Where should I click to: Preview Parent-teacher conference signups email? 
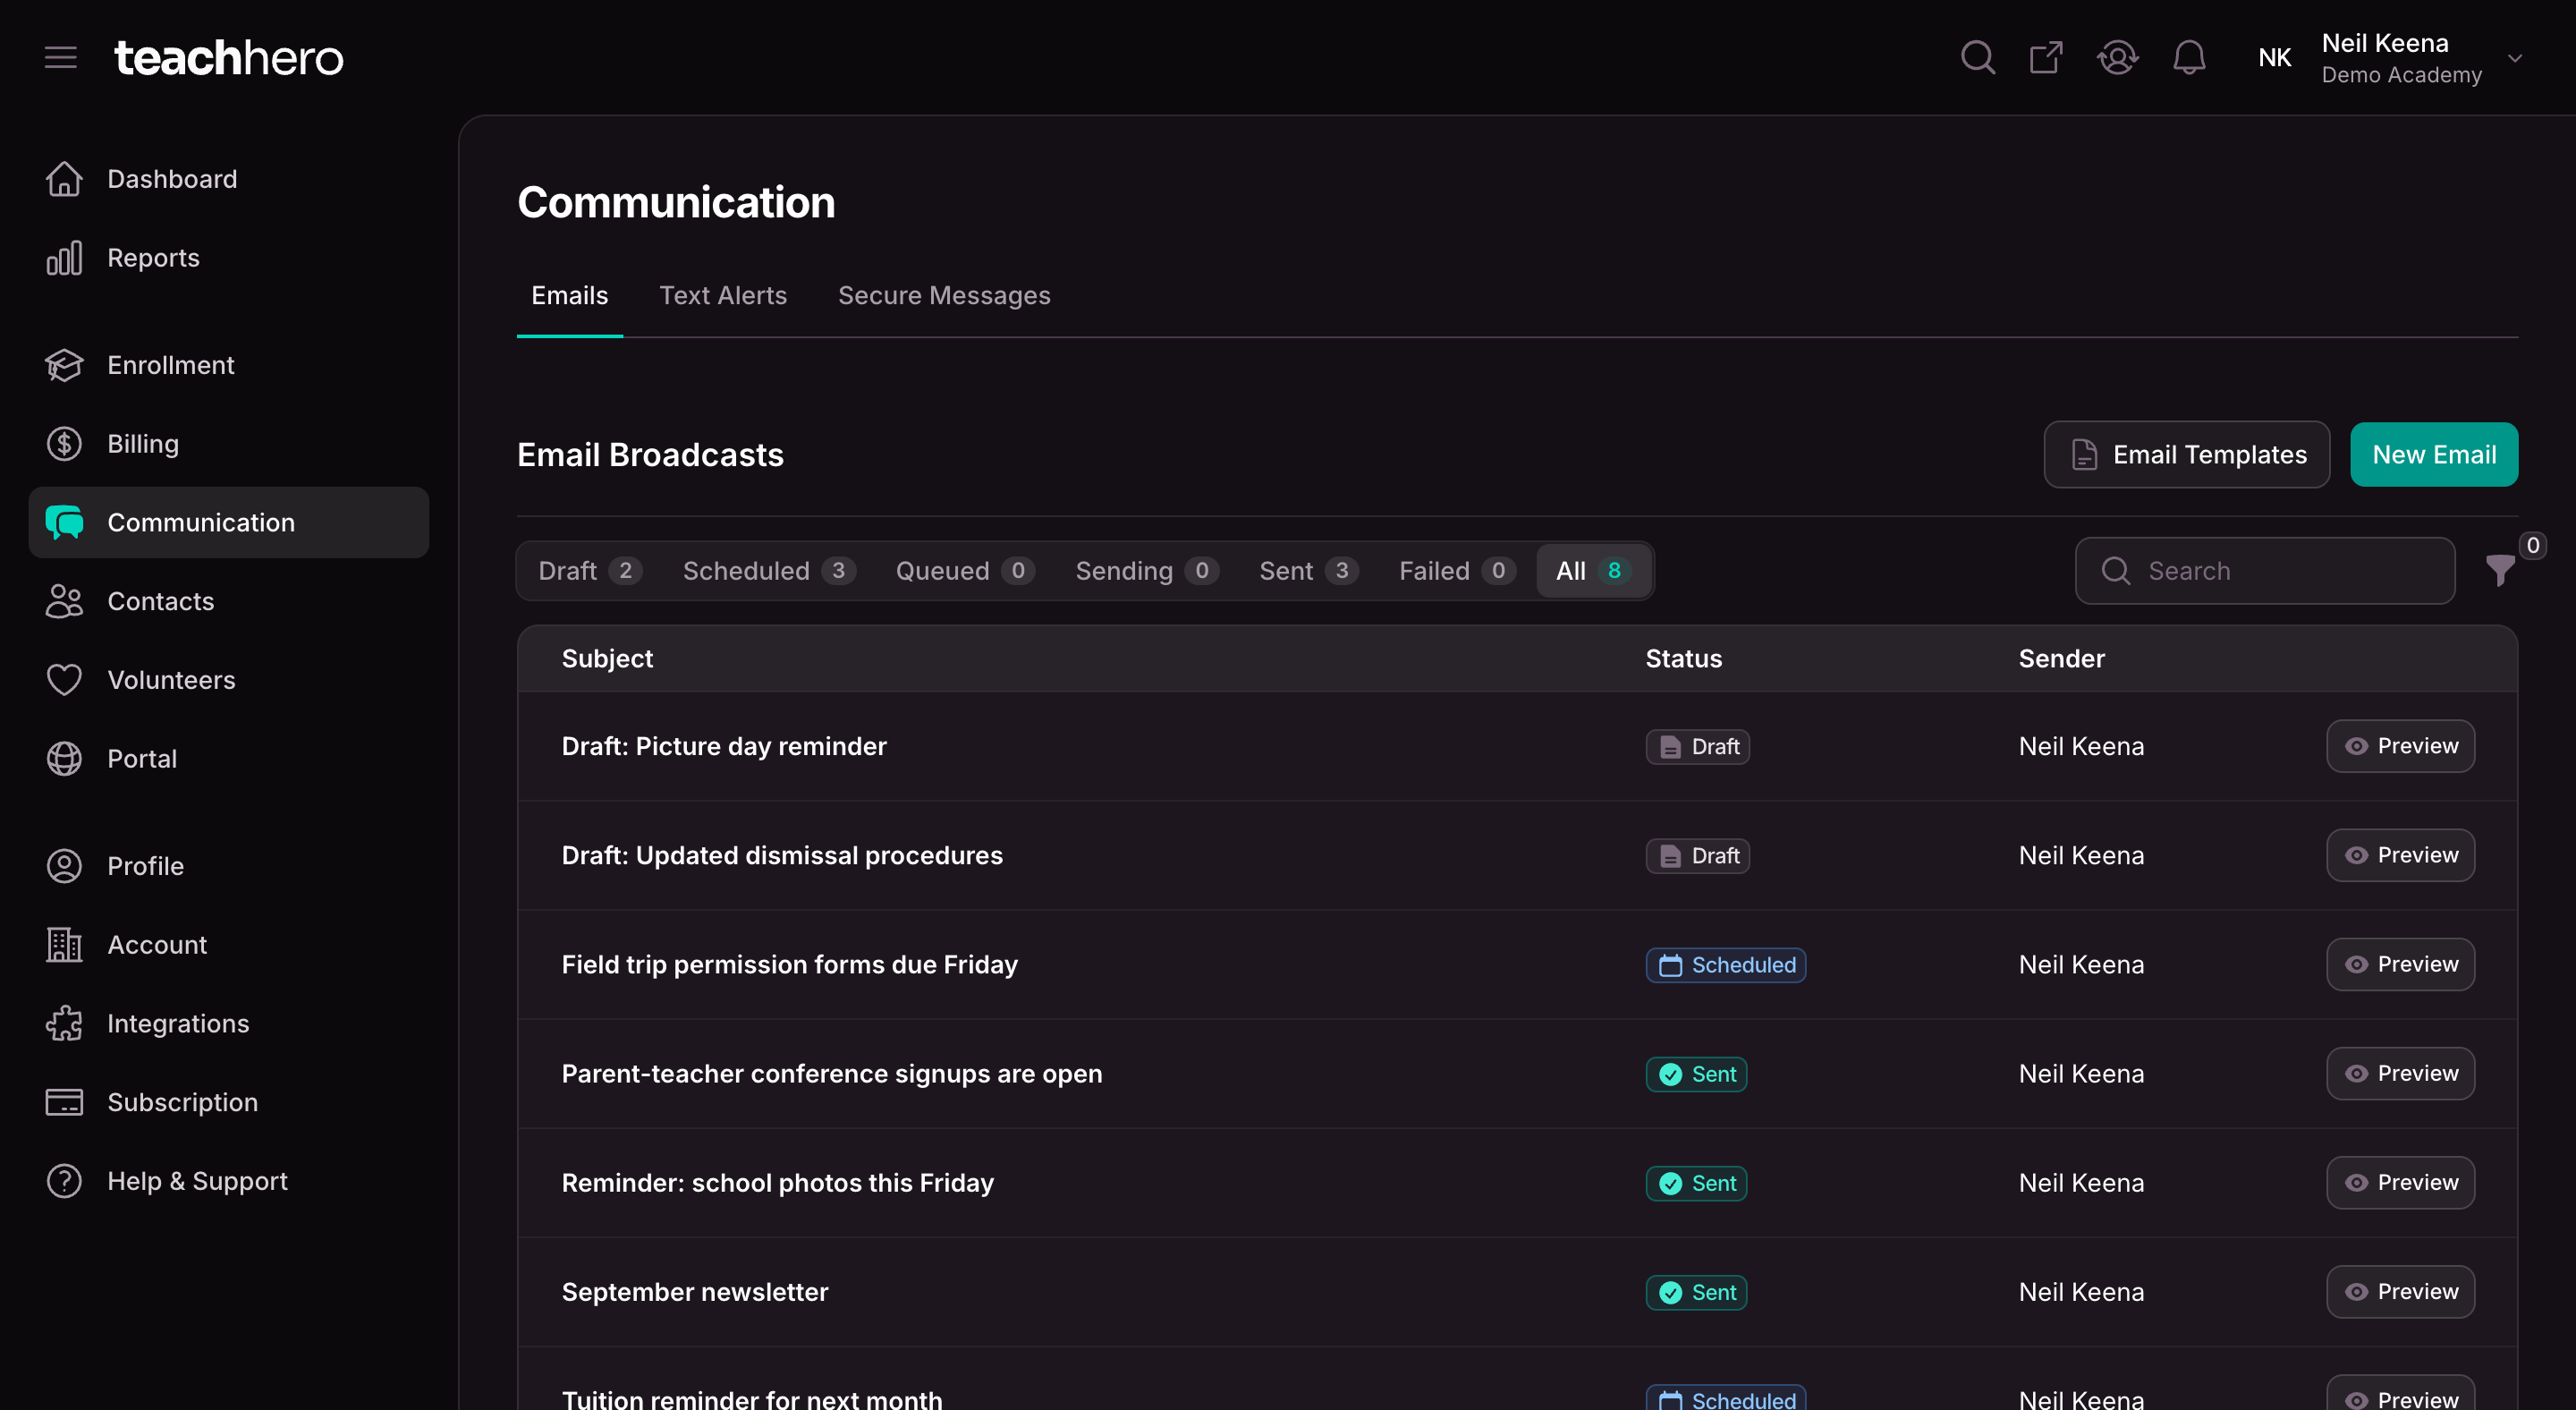[x=2400, y=1073]
